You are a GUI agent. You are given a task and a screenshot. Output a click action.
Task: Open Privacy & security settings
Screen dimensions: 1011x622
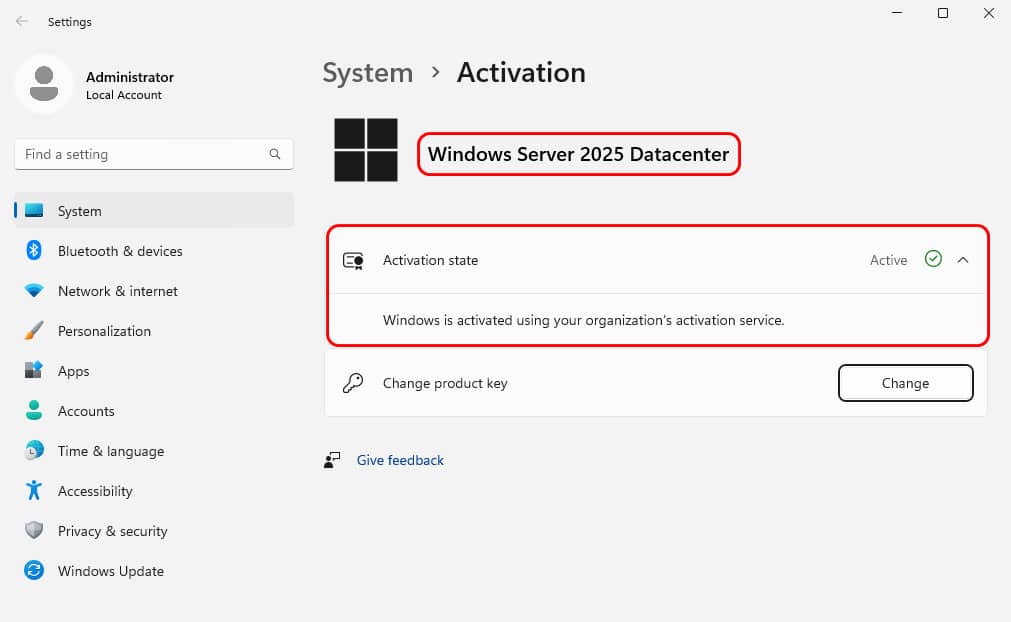point(154,530)
